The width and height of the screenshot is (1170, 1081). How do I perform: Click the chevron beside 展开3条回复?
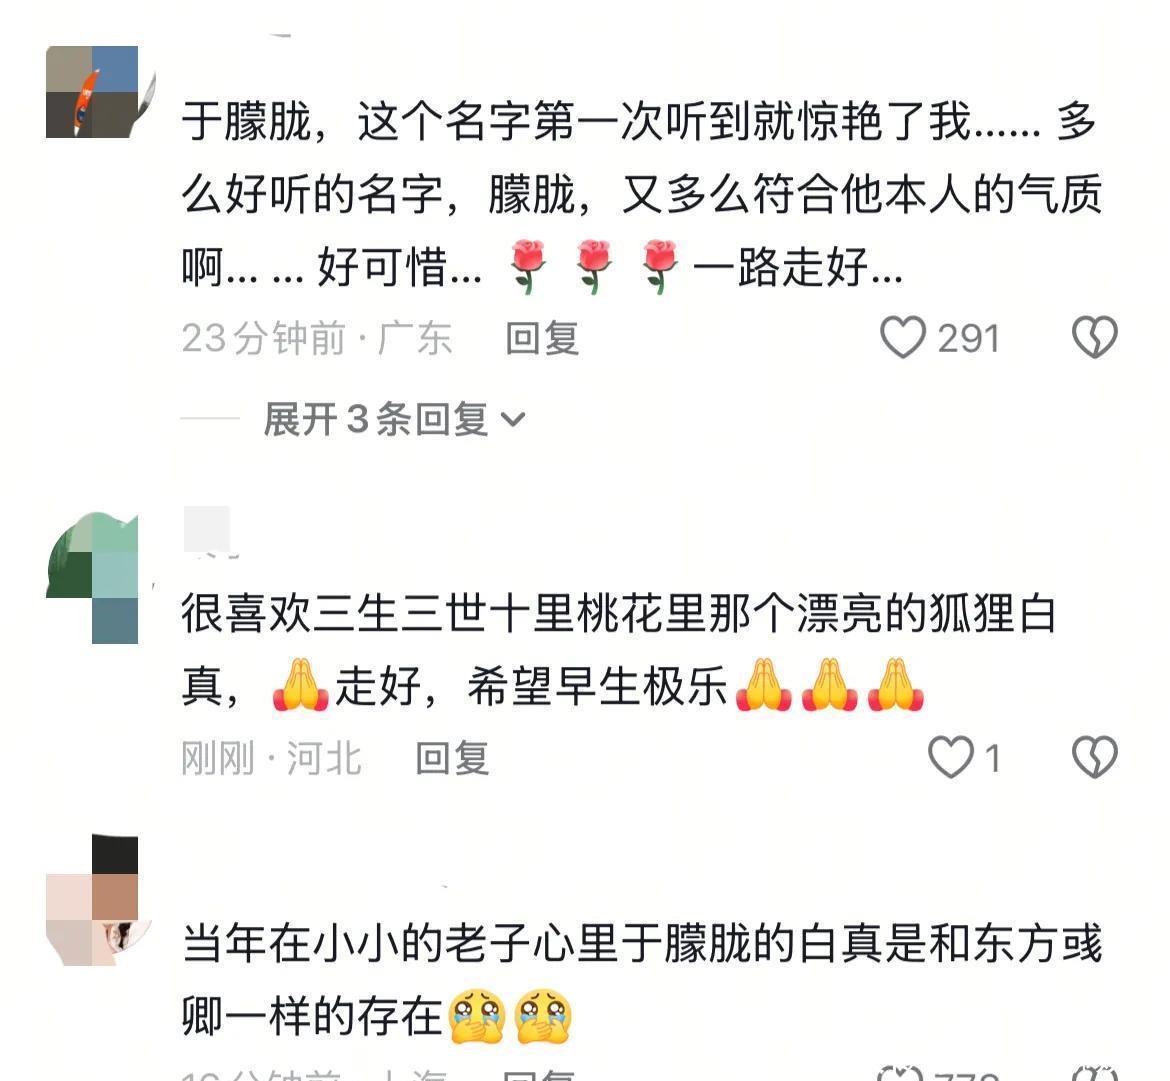[513, 420]
